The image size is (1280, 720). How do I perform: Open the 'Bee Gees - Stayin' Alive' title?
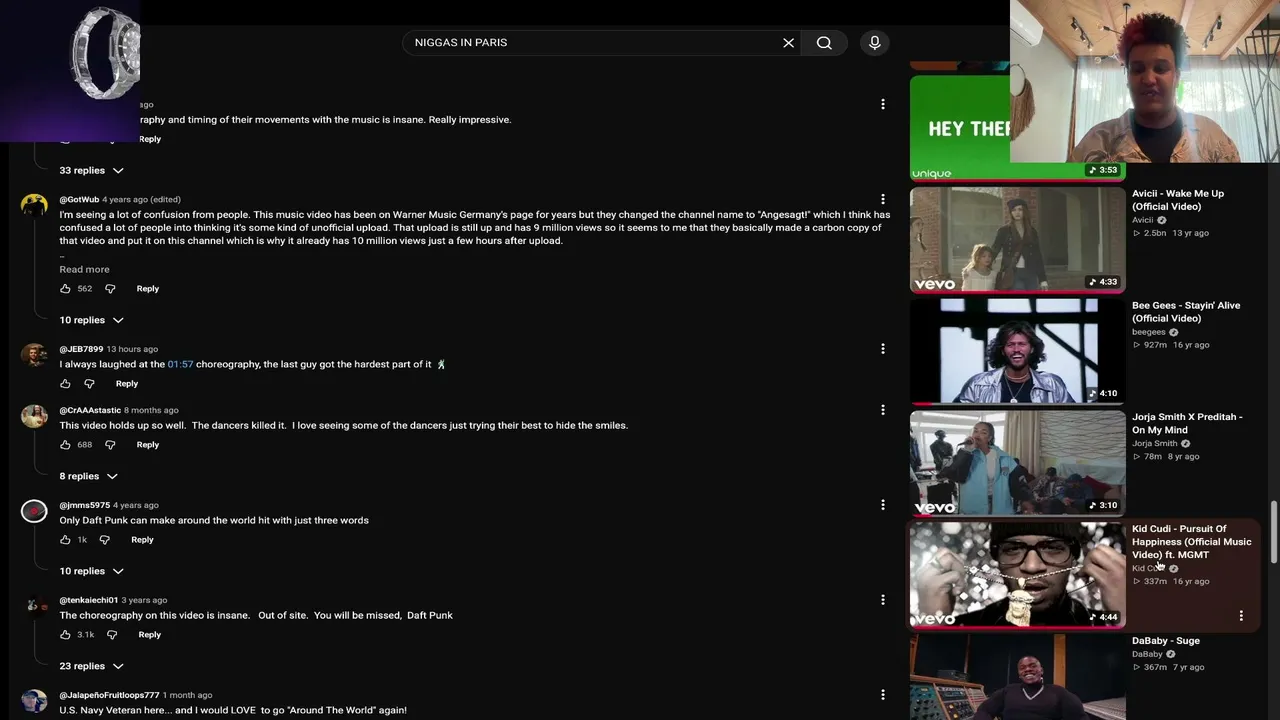tap(1186, 312)
